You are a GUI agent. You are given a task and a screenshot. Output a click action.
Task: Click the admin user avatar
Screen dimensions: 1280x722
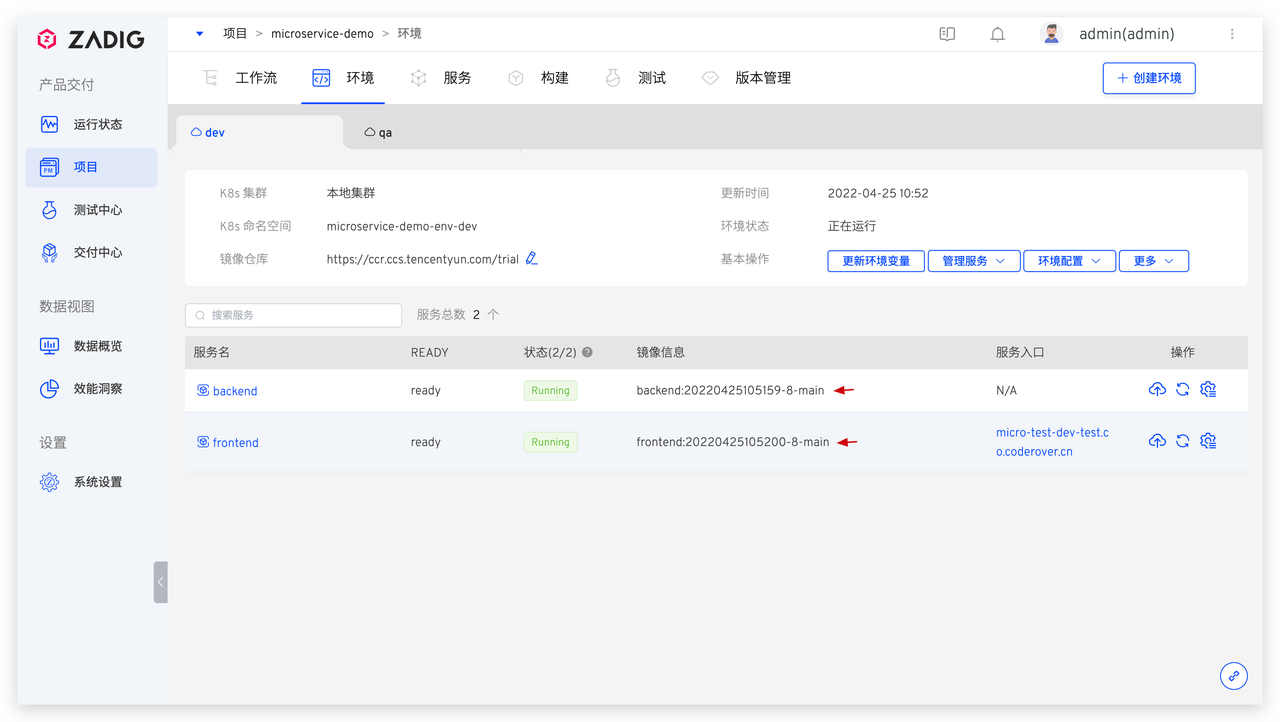1051,34
